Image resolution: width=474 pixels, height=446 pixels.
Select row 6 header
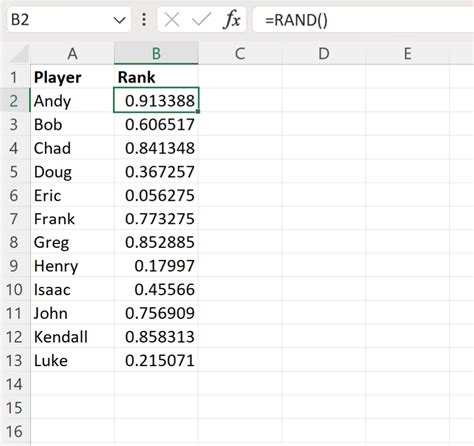pos(15,195)
